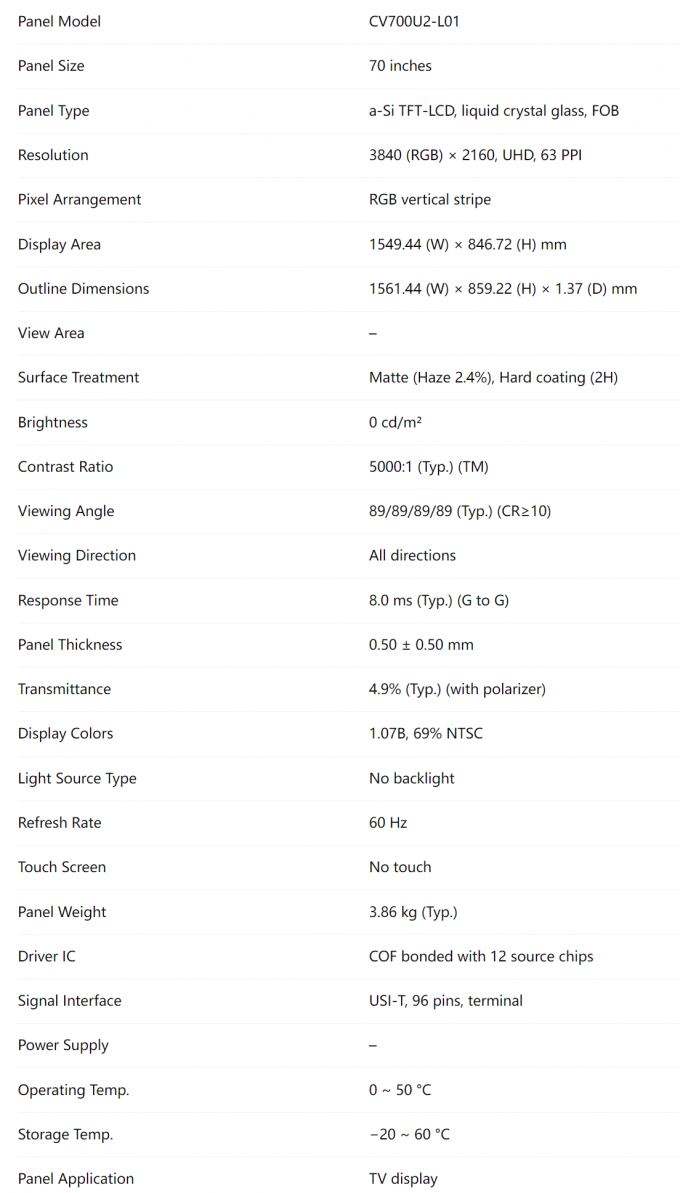
Task: Select the Panel Size label
Action: tap(51, 66)
